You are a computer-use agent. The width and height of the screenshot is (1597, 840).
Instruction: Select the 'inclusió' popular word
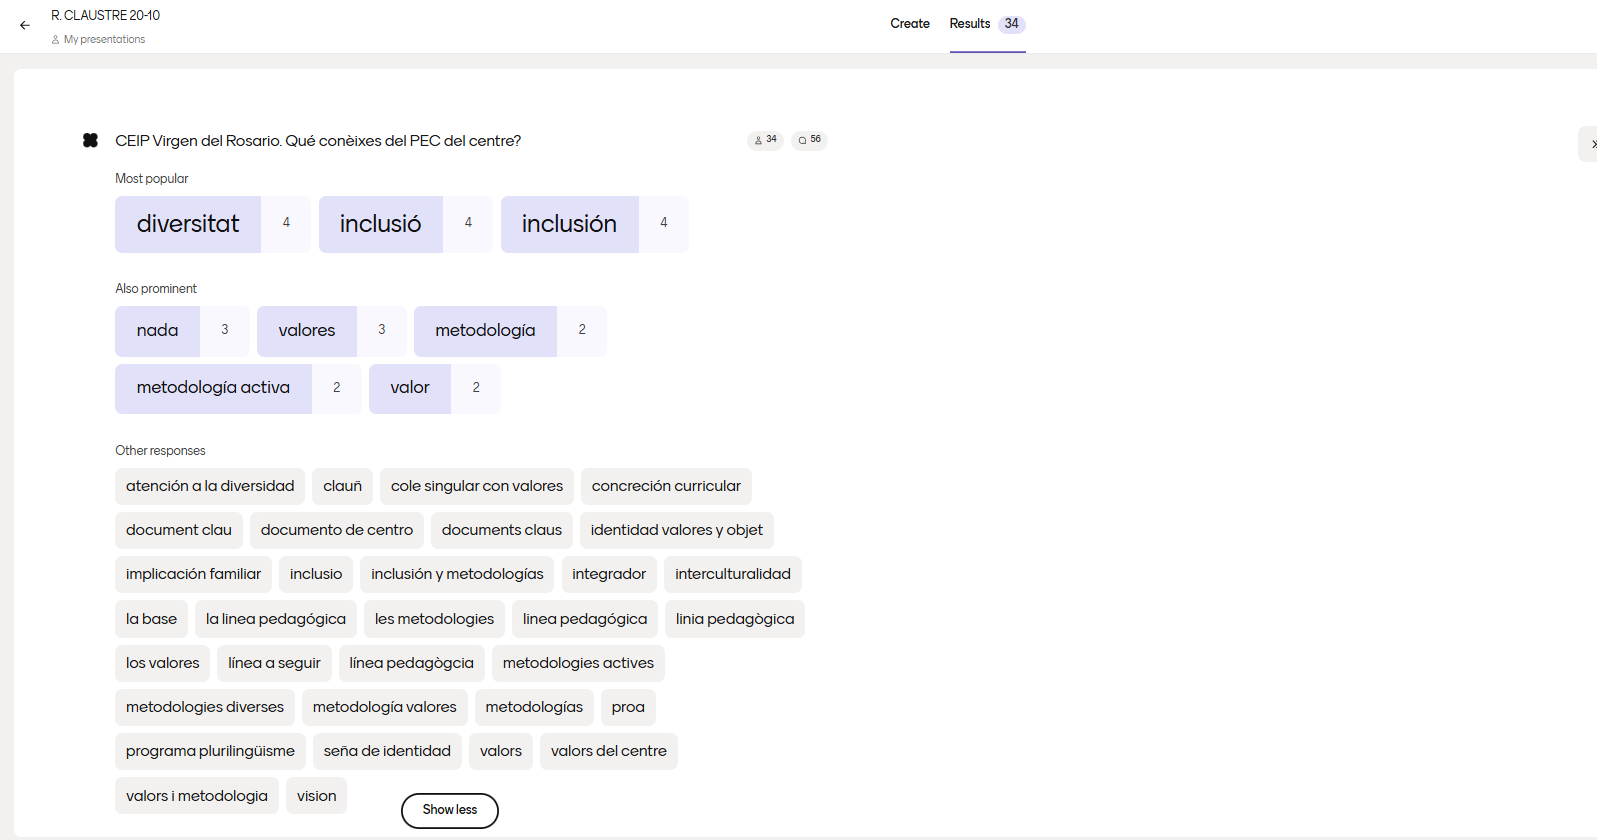tap(380, 224)
